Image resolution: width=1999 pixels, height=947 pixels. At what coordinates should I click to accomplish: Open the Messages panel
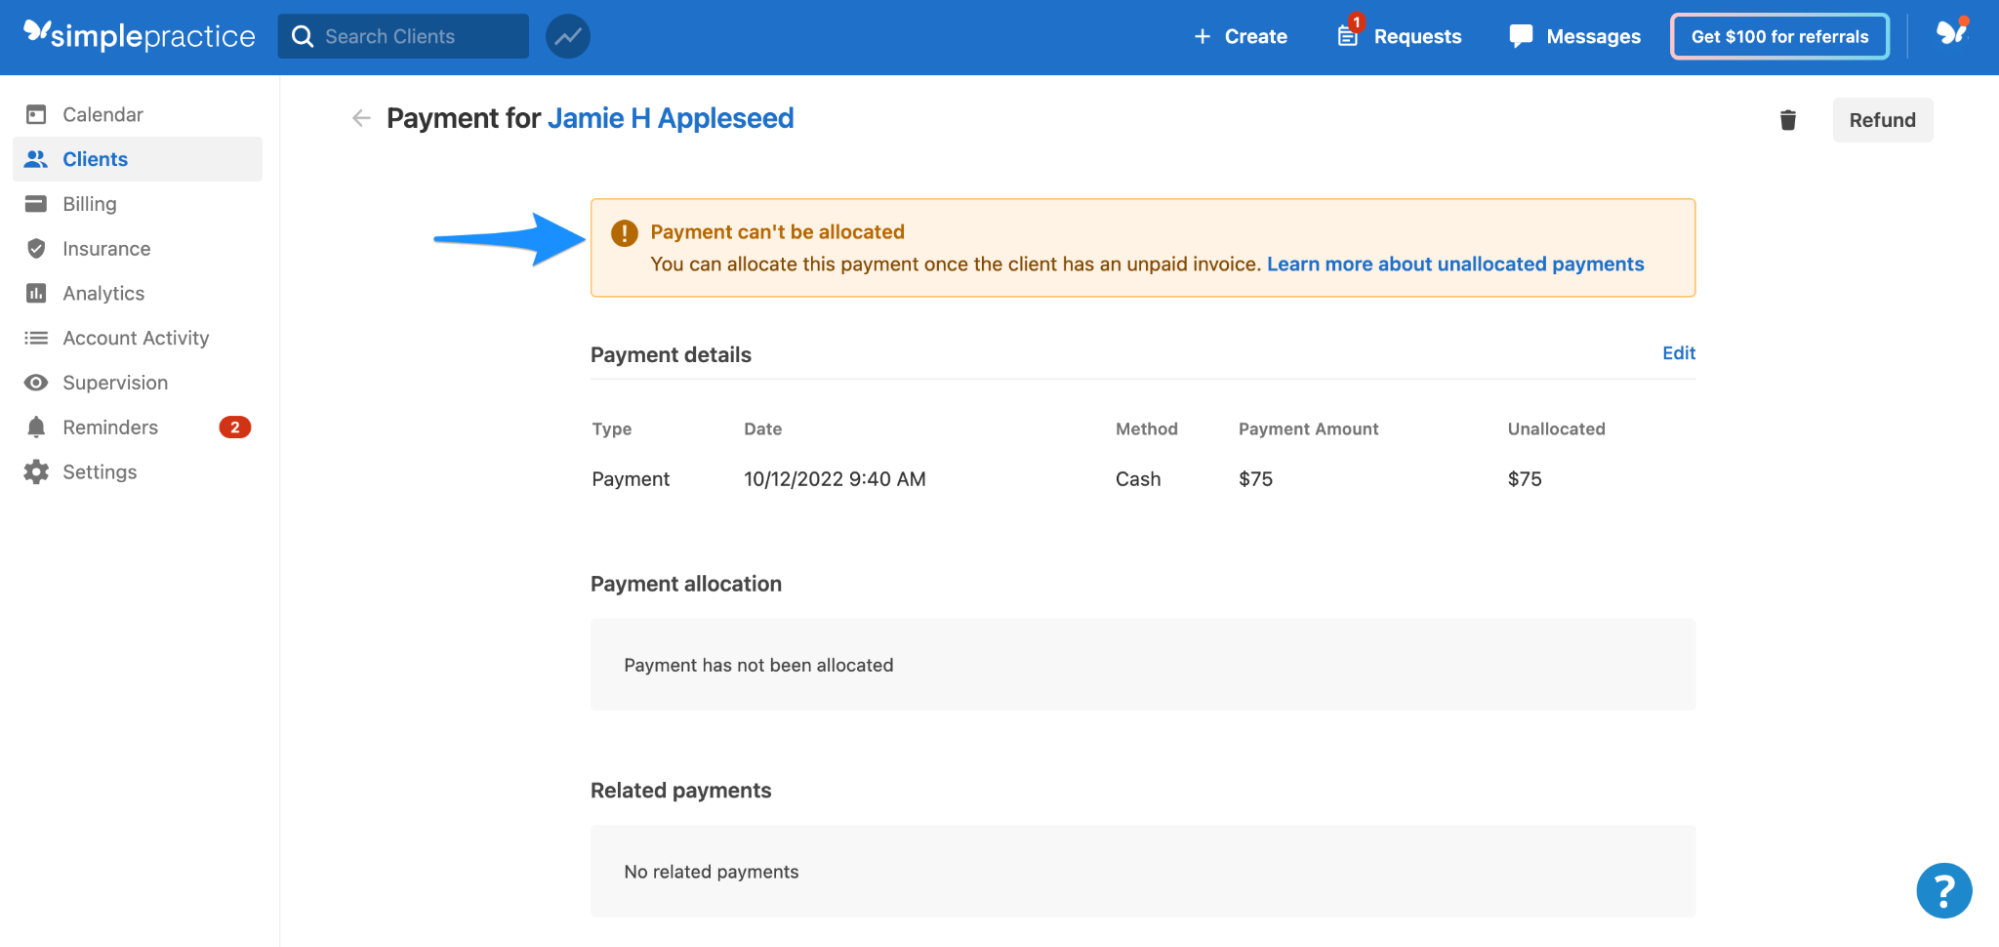[1573, 36]
